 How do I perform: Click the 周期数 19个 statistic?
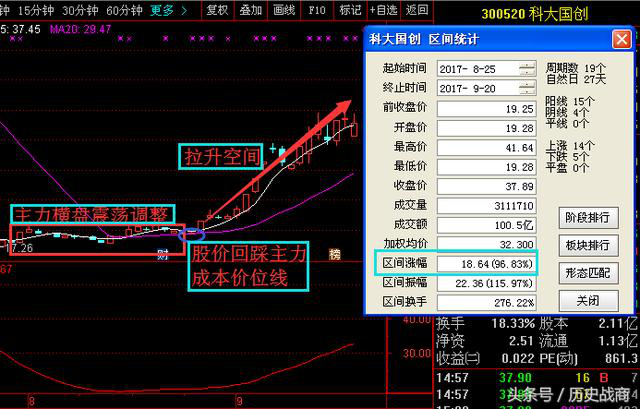click(x=576, y=68)
